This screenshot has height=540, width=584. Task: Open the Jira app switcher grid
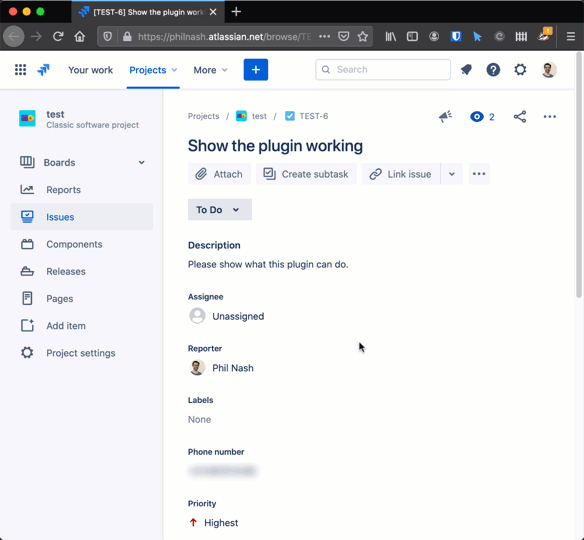pyautogui.click(x=20, y=70)
